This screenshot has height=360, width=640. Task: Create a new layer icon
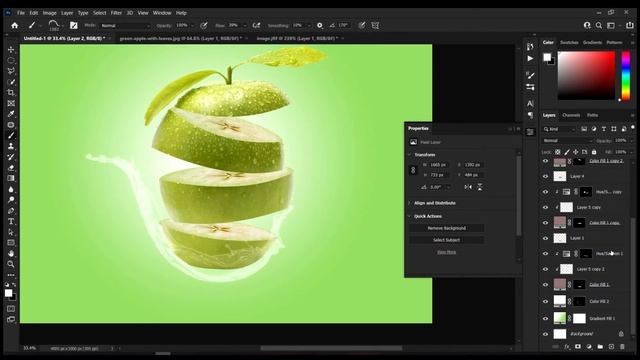[611, 347]
